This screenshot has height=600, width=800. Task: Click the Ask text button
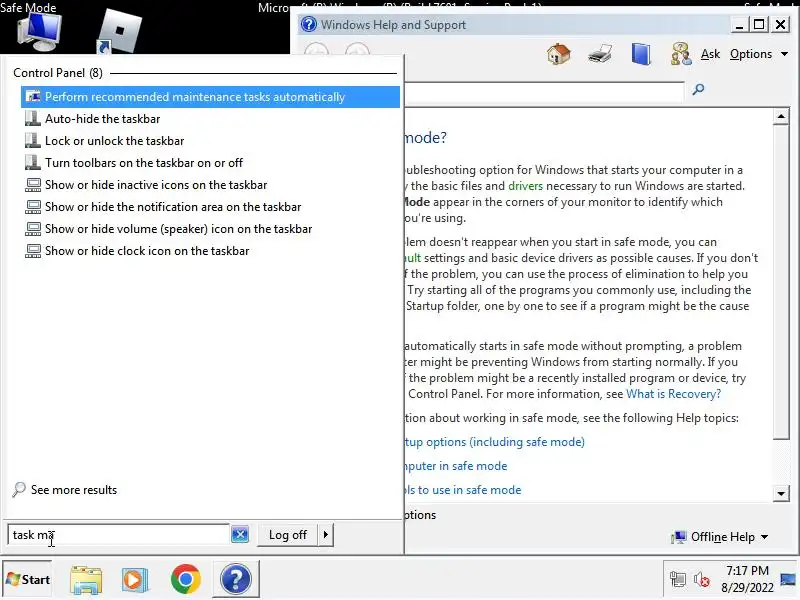coord(710,54)
